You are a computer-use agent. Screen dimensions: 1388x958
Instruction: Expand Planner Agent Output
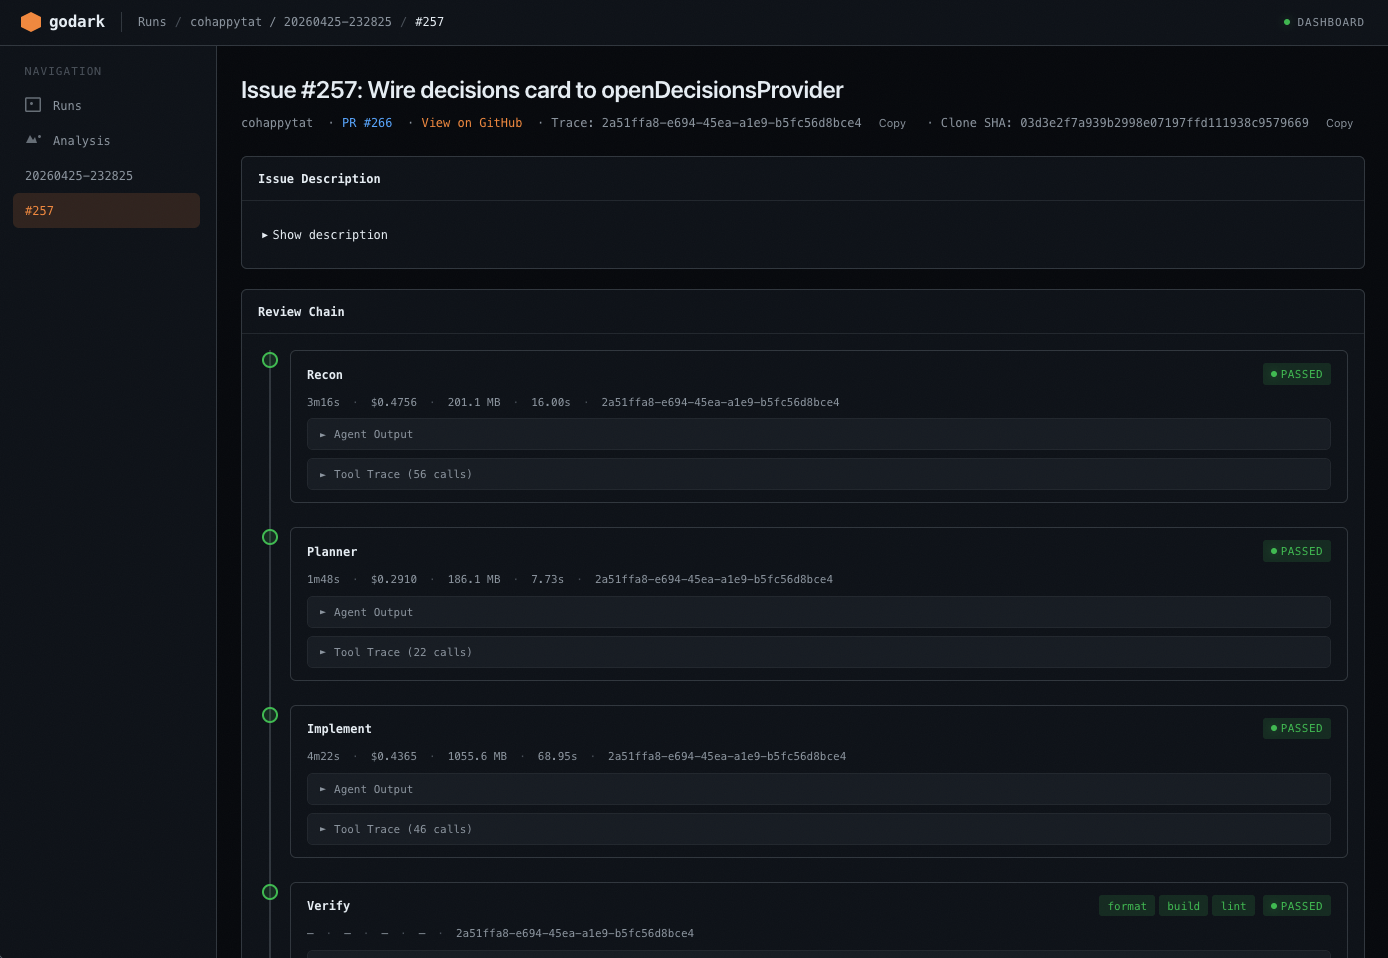[x=818, y=612]
